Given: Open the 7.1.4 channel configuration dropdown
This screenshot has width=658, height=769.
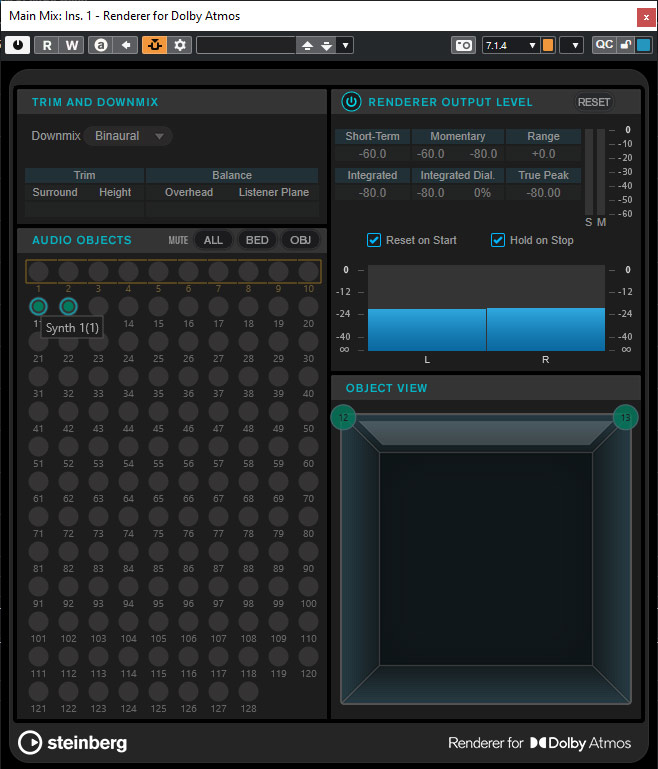Looking at the screenshot, I should (511, 45).
